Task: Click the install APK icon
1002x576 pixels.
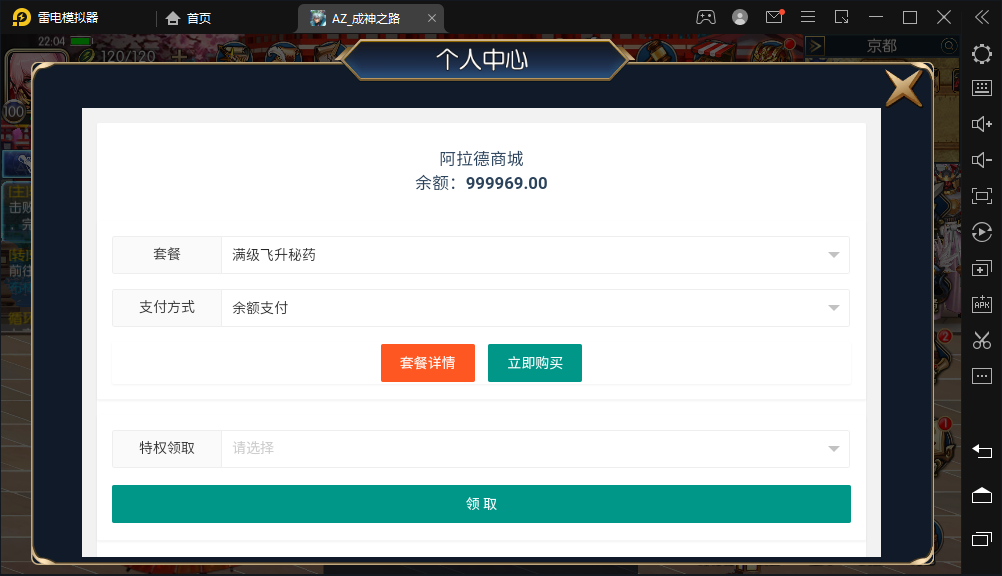Action: pyautogui.click(x=981, y=304)
